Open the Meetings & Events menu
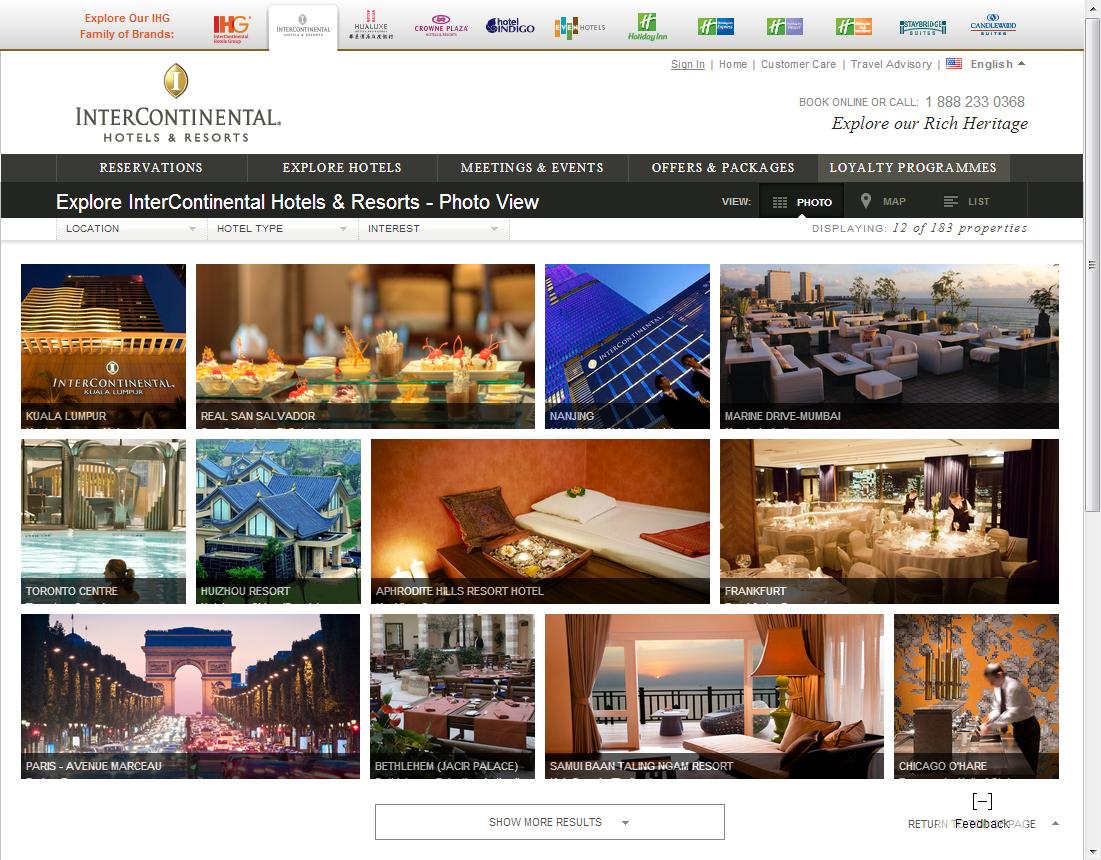The height and width of the screenshot is (860, 1101). (x=532, y=168)
